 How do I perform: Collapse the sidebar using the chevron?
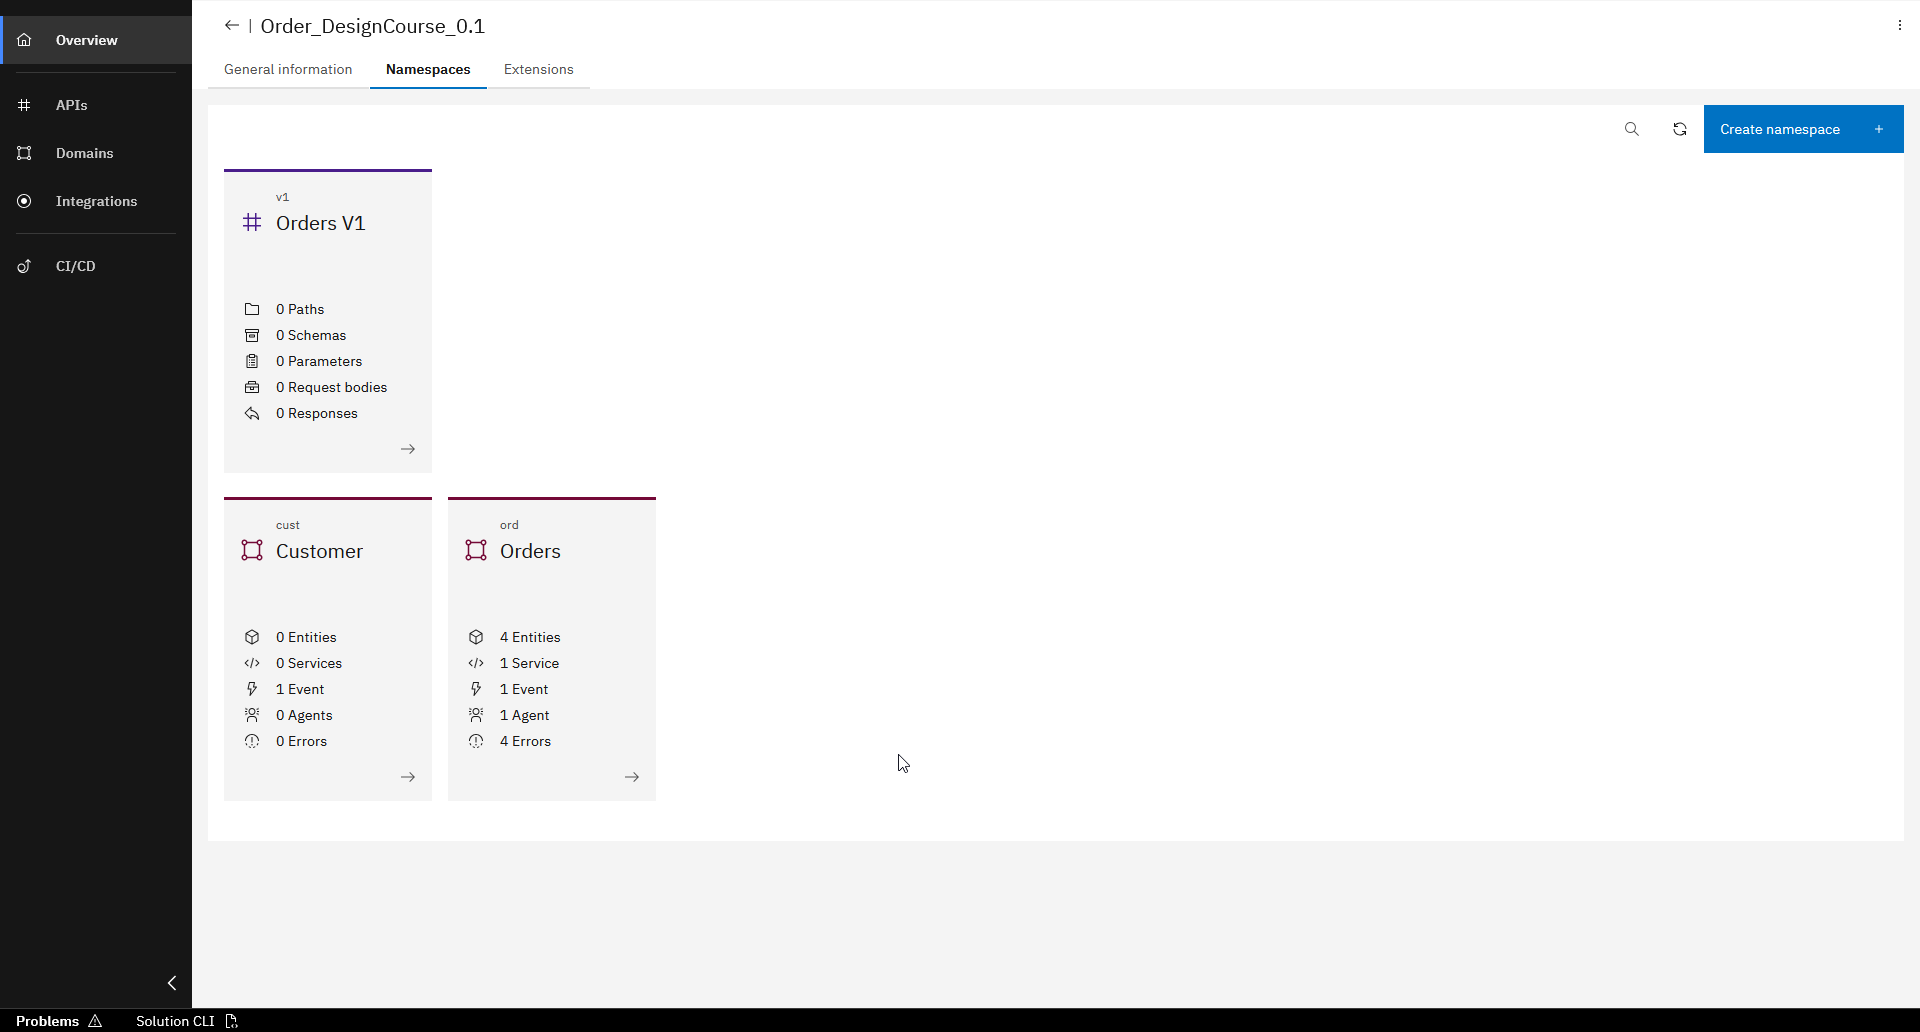point(171,983)
